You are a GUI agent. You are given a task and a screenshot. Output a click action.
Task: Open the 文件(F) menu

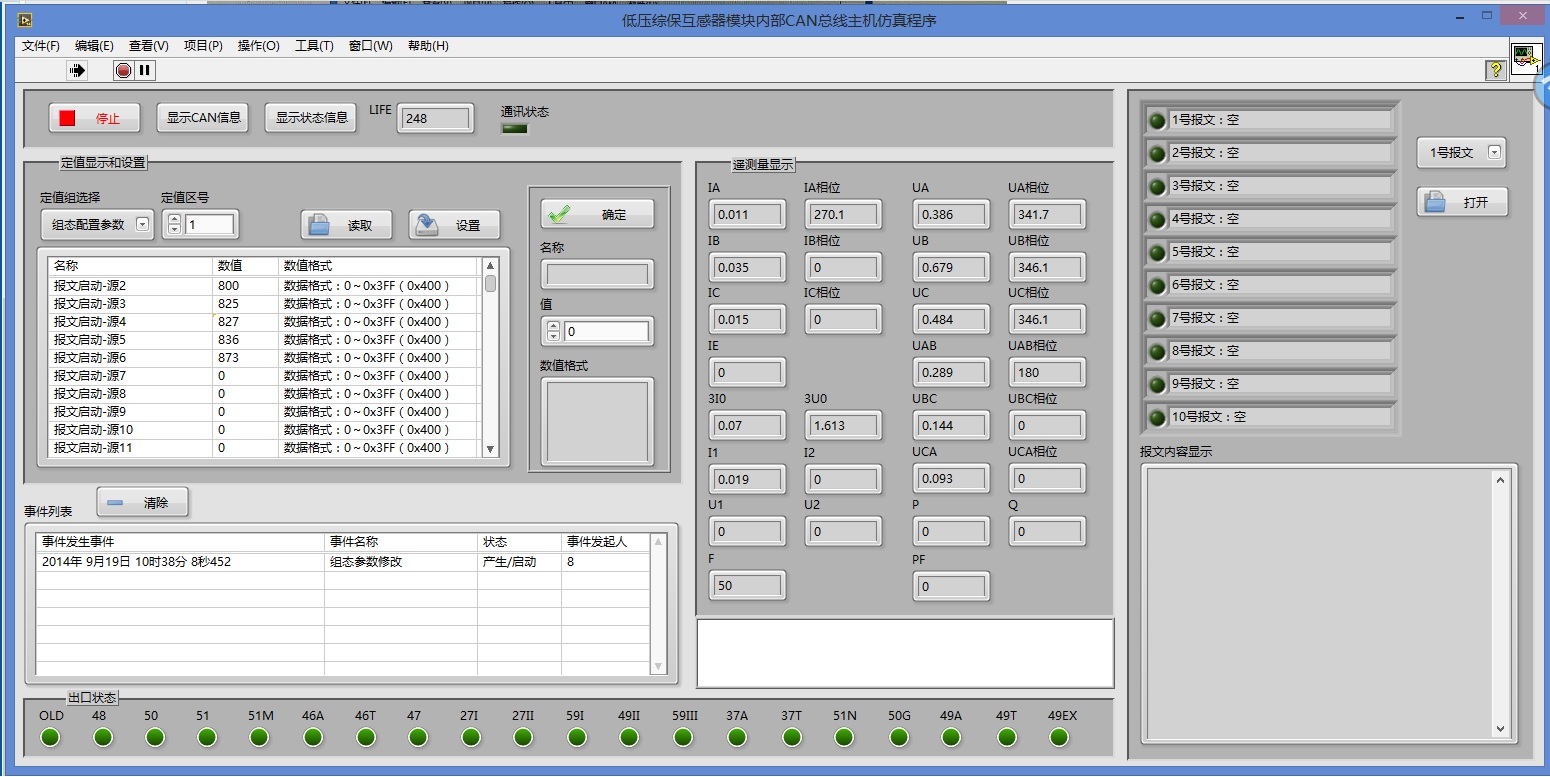click(41, 46)
